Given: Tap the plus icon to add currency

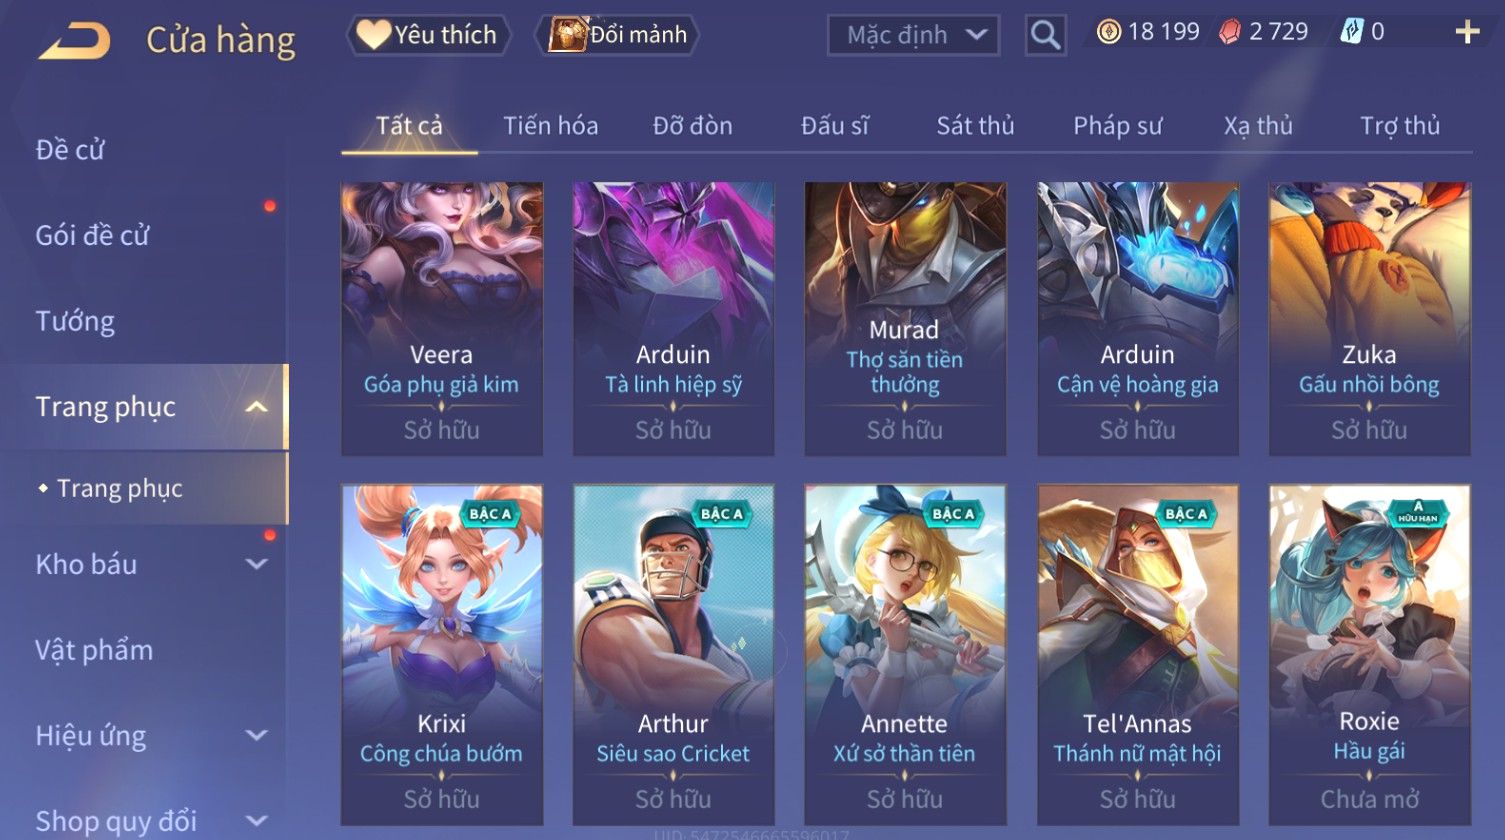Looking at the screenshot, I should [x=1467, y=32].
